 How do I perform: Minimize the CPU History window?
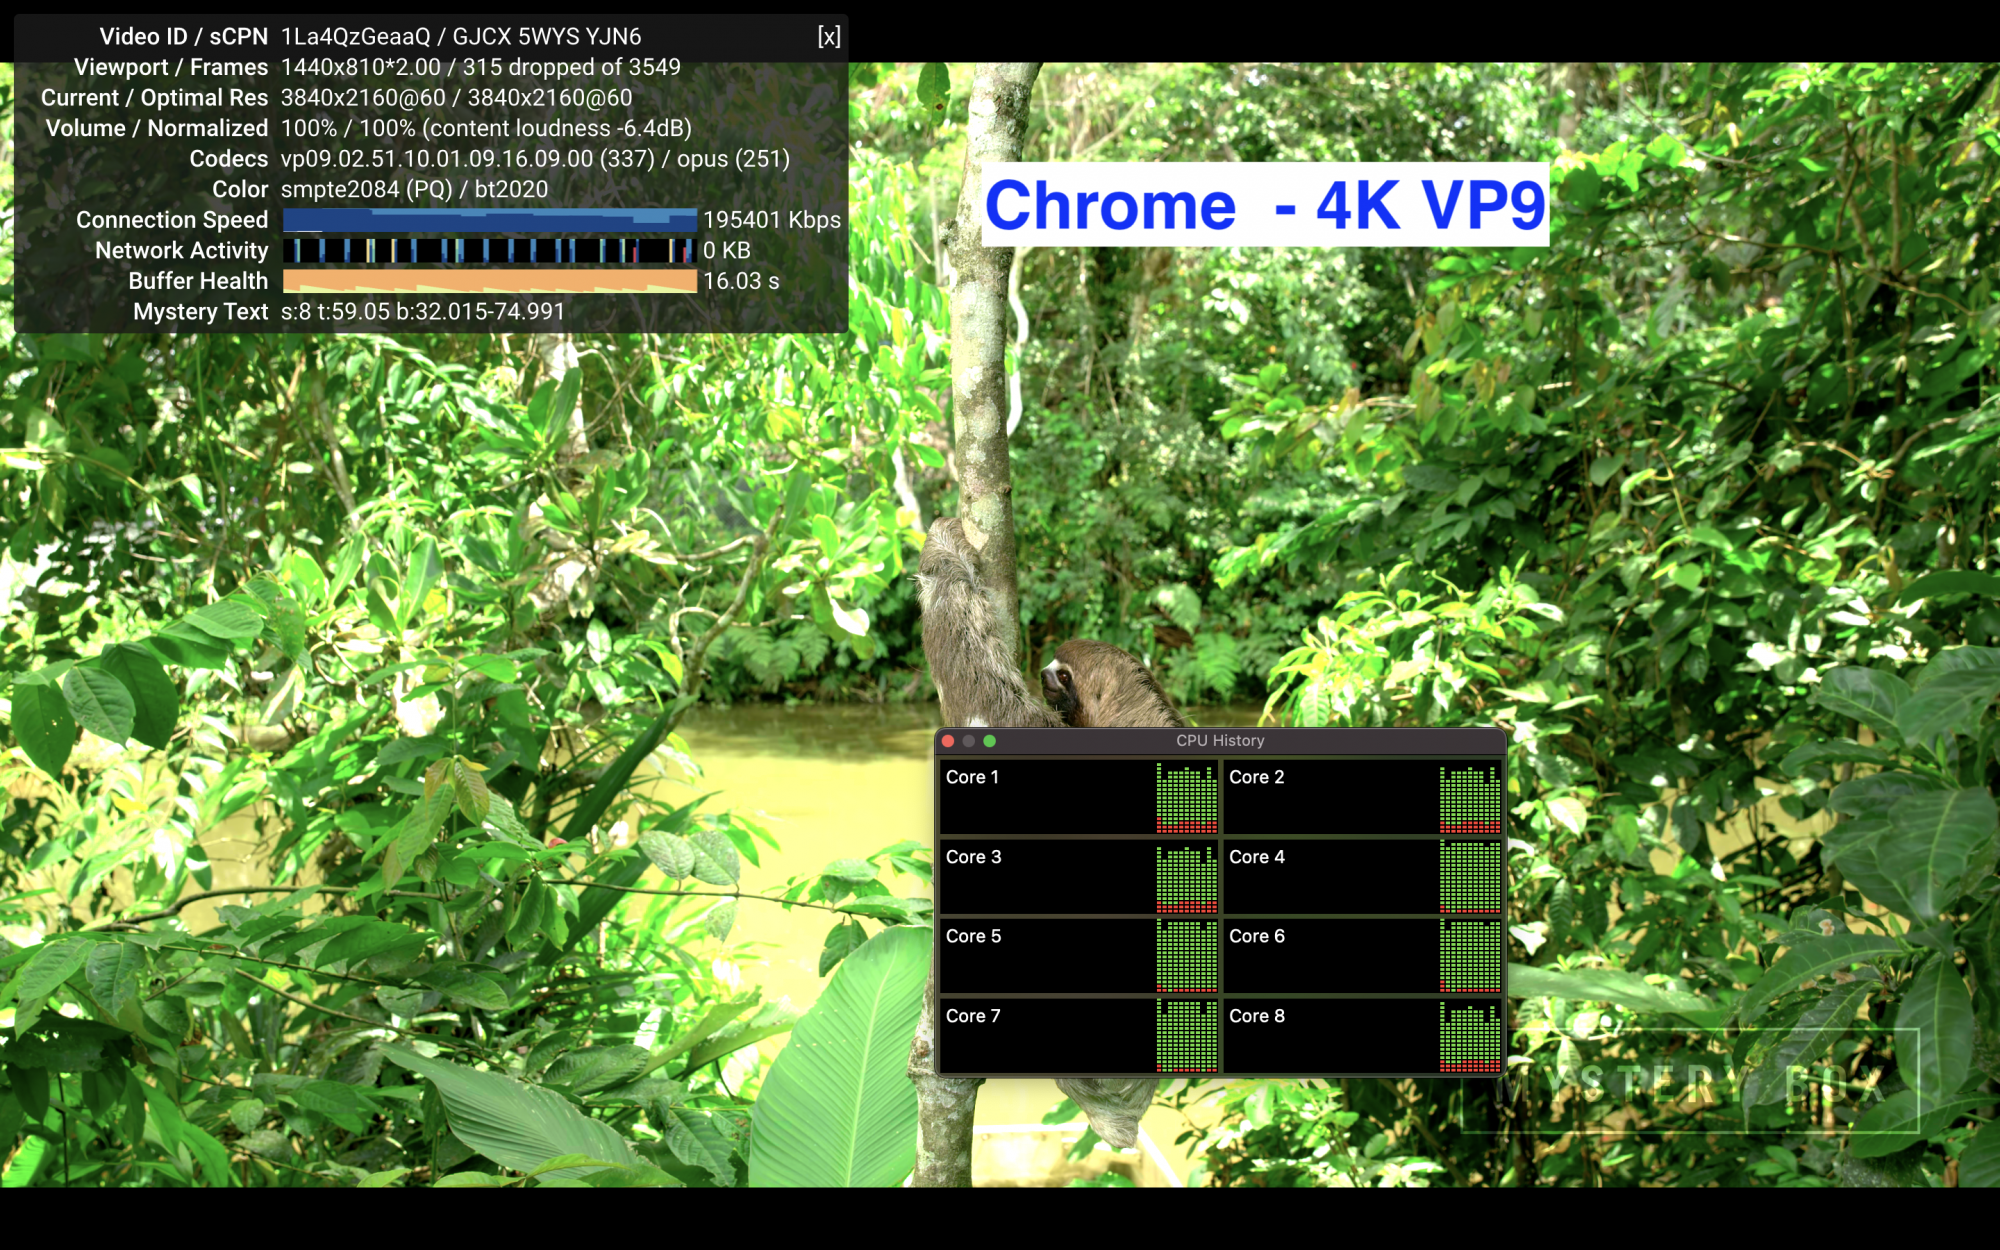tap(968, 741)
